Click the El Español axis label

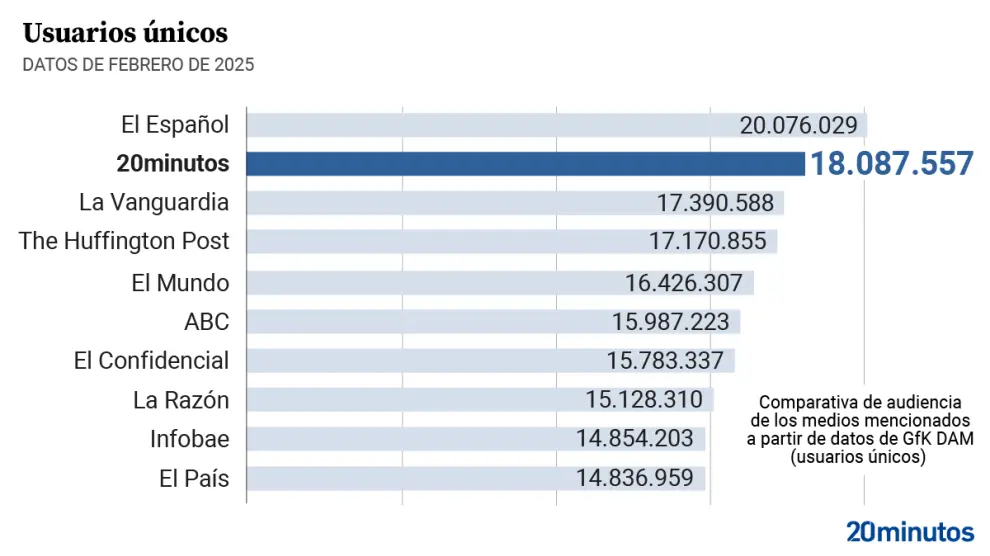coord(175,125)
